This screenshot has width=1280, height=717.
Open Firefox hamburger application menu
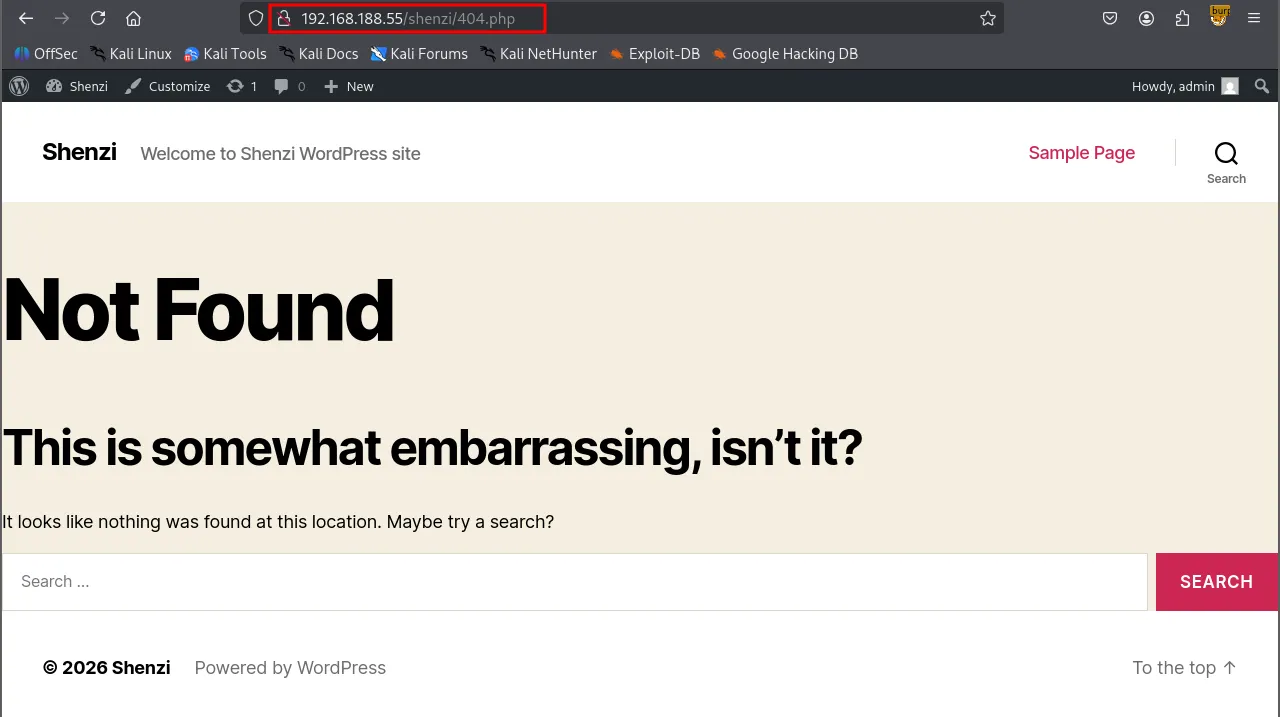(1254, 18)
